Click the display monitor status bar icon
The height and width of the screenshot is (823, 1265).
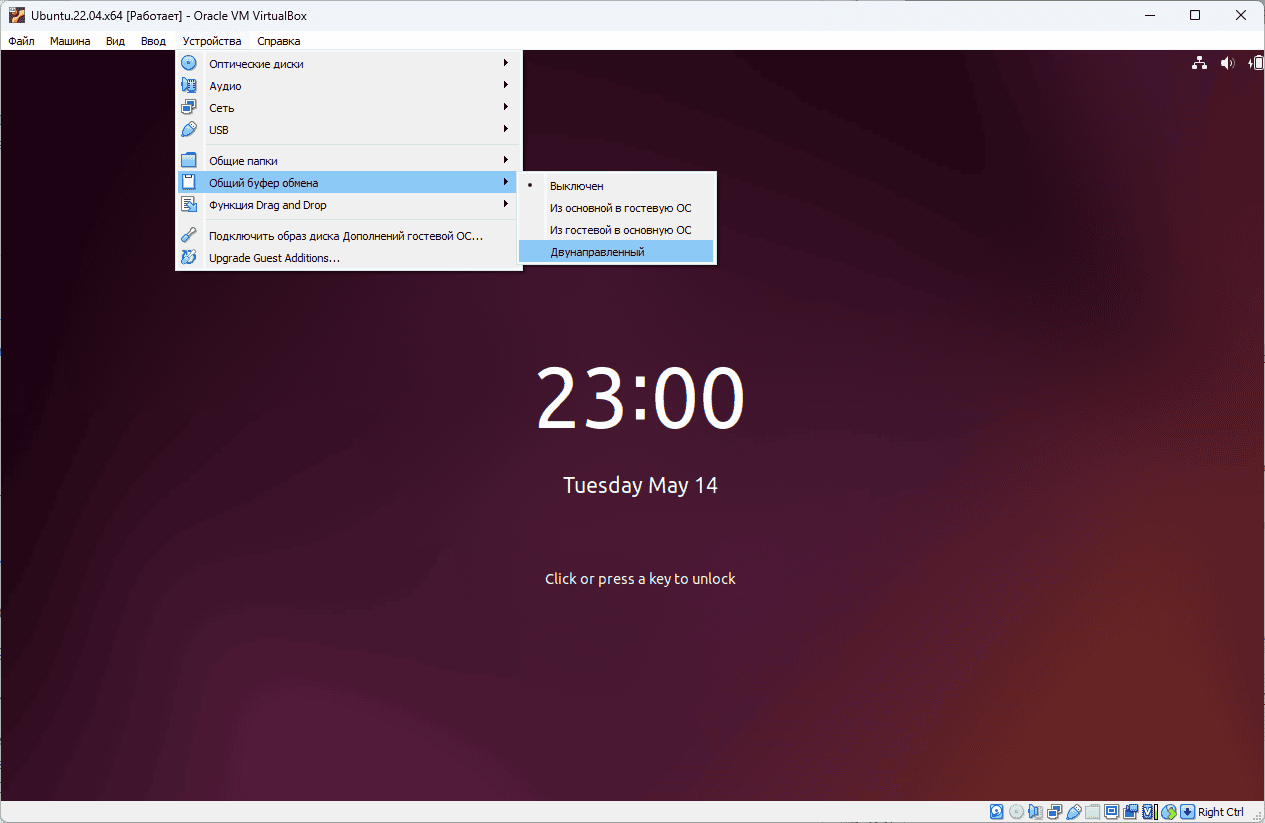pyautogui.click(x=1111, y=812)
